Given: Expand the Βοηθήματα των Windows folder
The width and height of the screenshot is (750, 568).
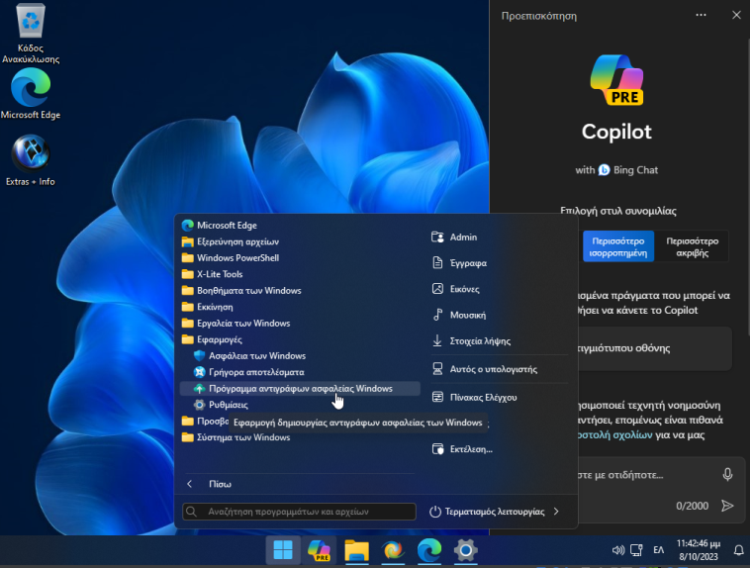Looking at the screenshot, I should pyautogui.click(x=242, y=290).
